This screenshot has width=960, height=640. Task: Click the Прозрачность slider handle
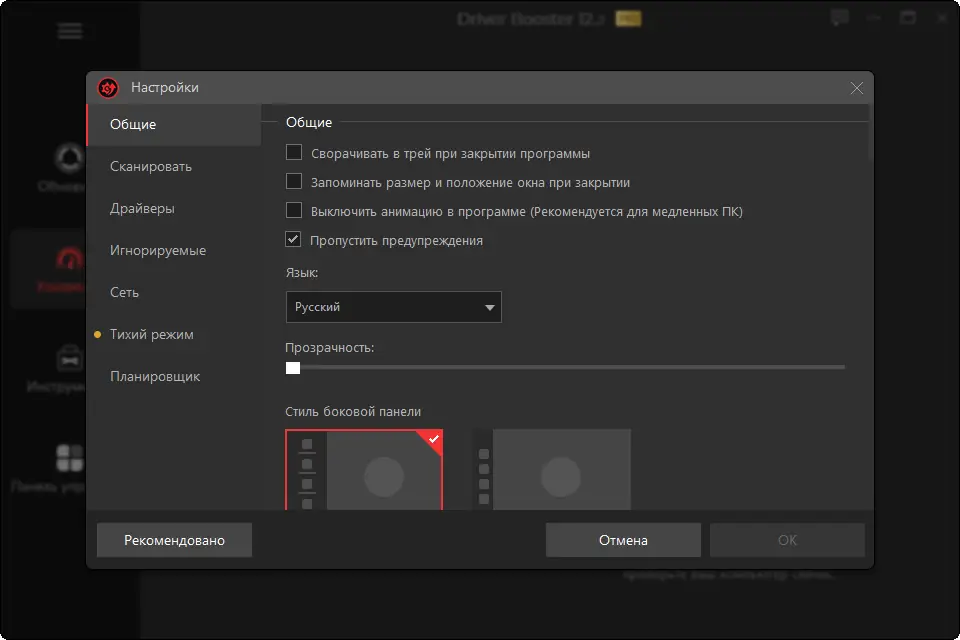(293, 367)
